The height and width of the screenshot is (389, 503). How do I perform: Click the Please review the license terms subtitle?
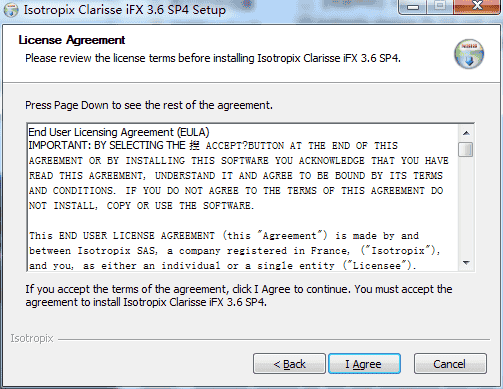(x=213, y=58)
